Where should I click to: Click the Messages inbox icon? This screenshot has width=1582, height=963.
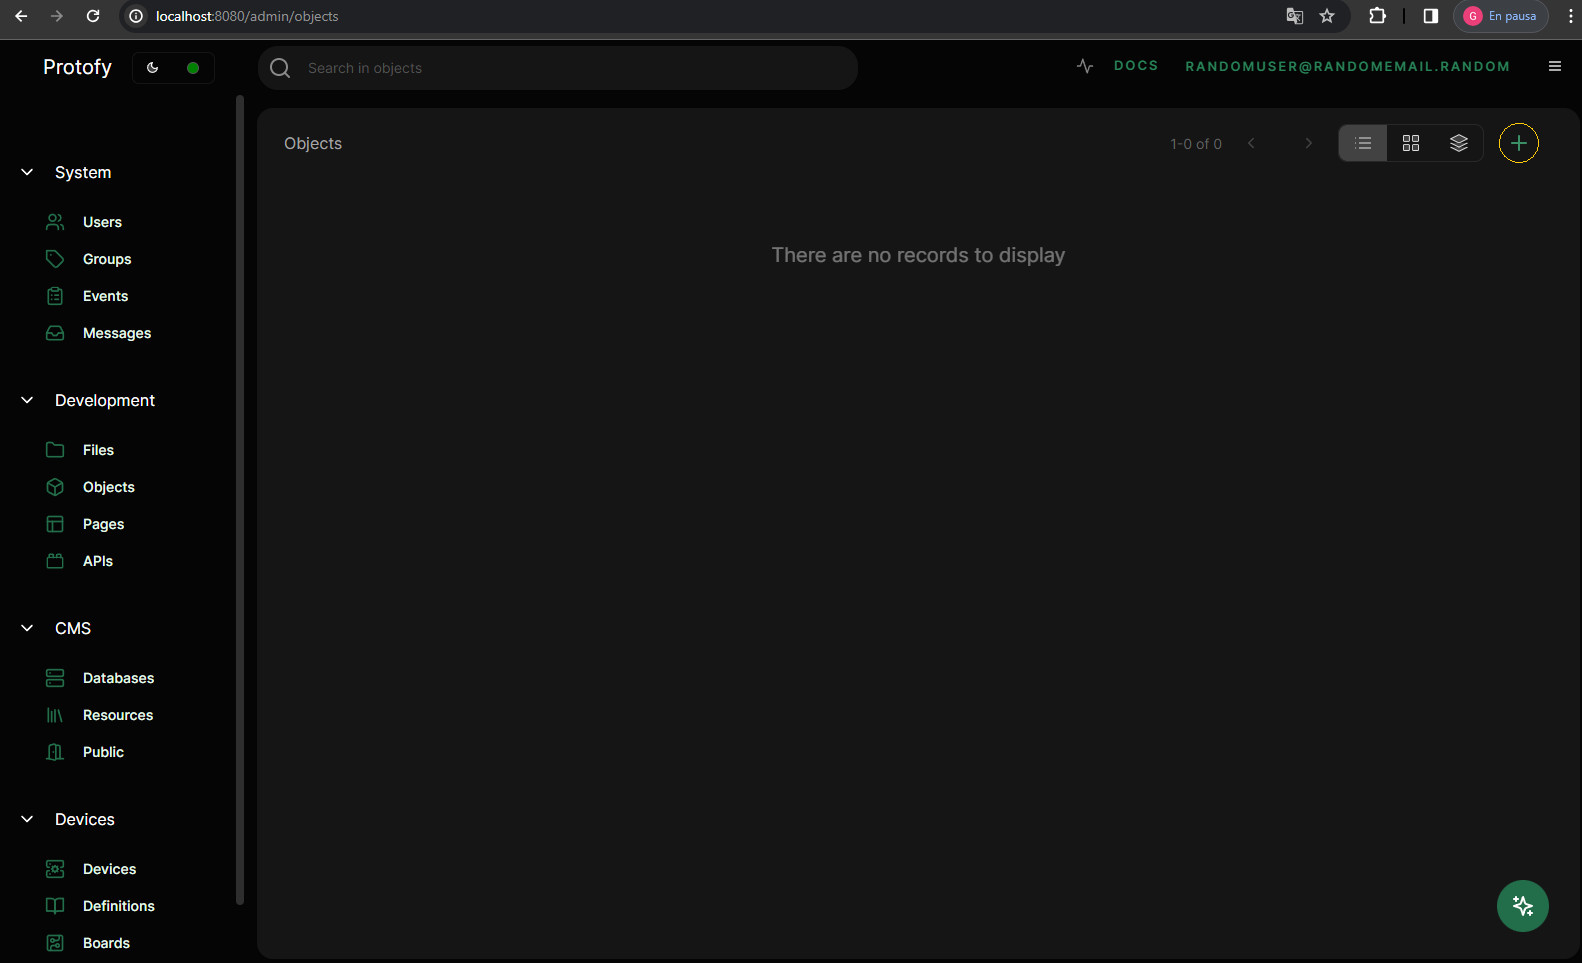pos(55,333)
